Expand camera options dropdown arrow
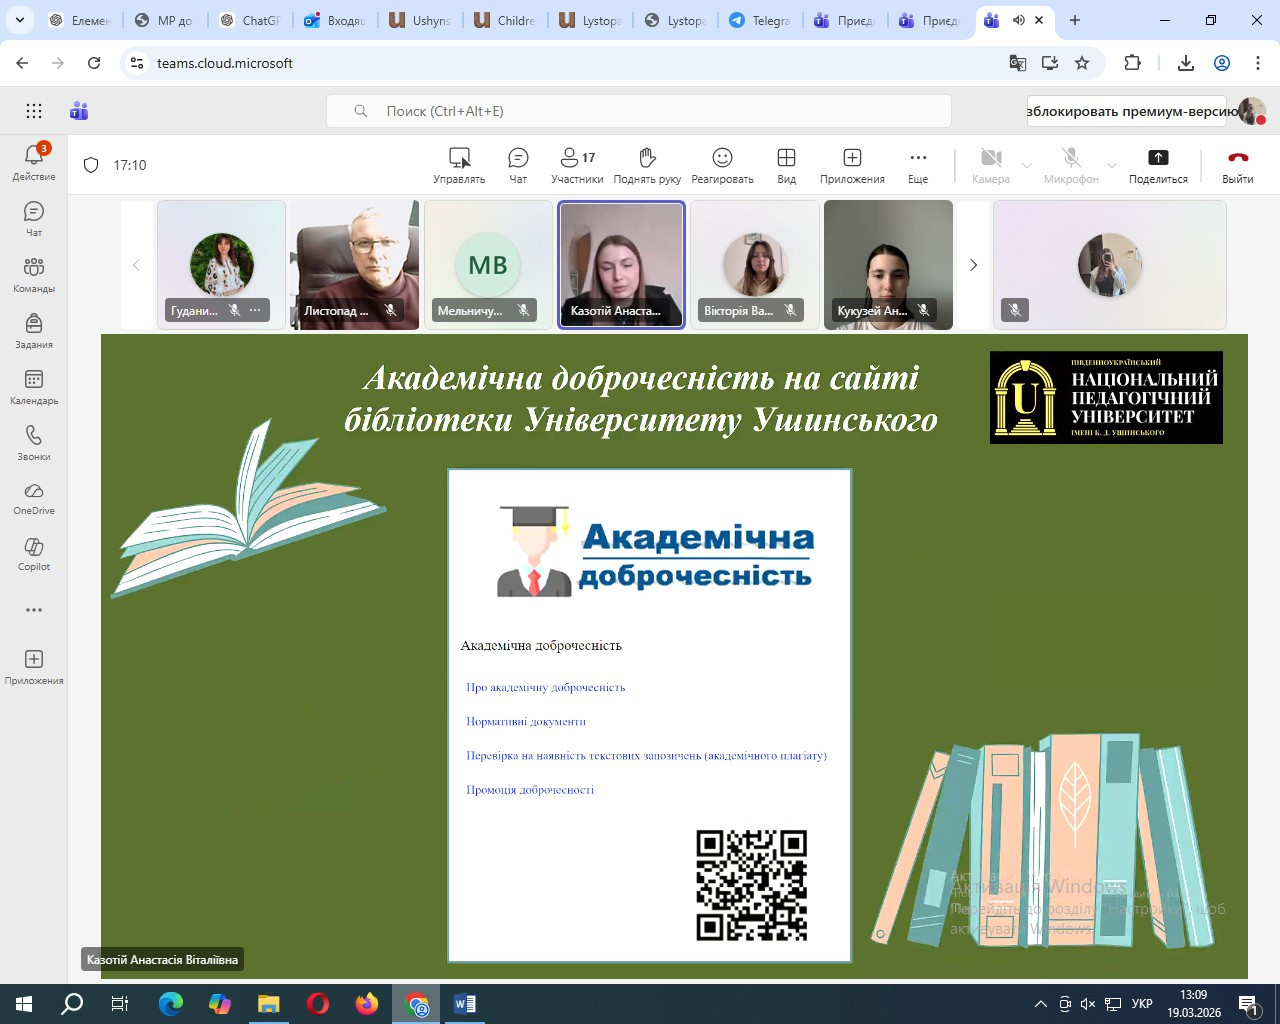Image resolution: width=1280 pixels, height=1024 pixels. [x=1027, y=165]
